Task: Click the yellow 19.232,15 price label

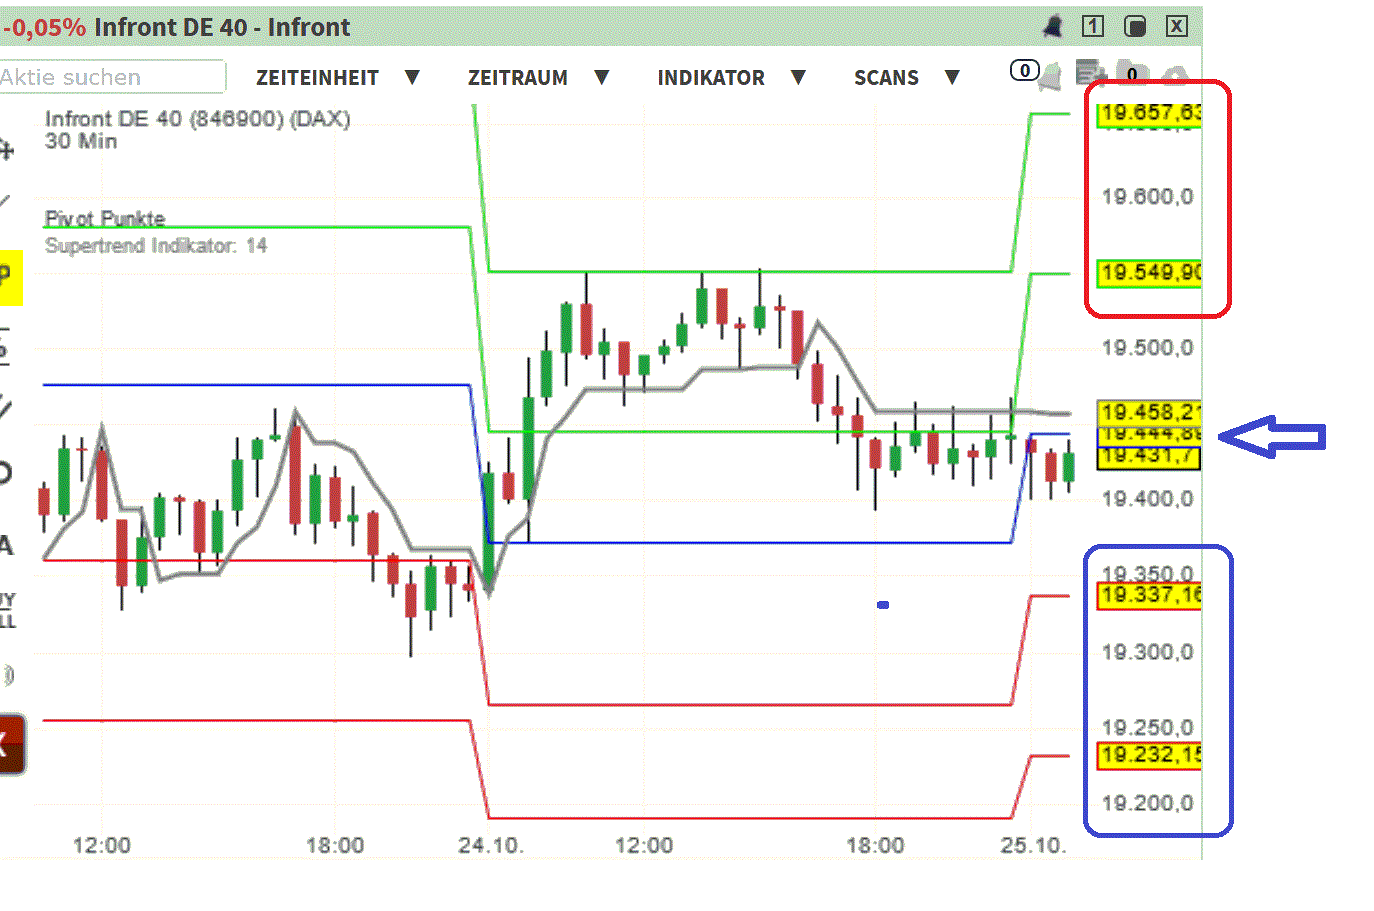Action: click(1150, 755)
